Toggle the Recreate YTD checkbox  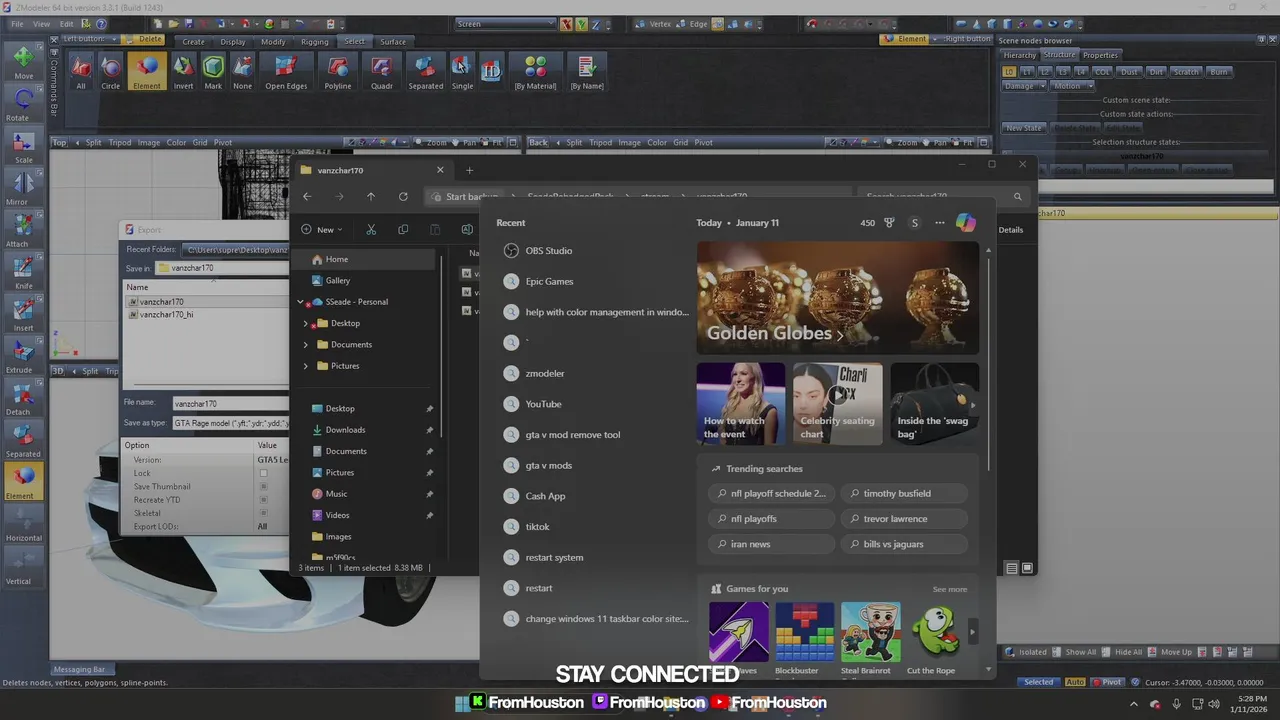coord(263,500)
